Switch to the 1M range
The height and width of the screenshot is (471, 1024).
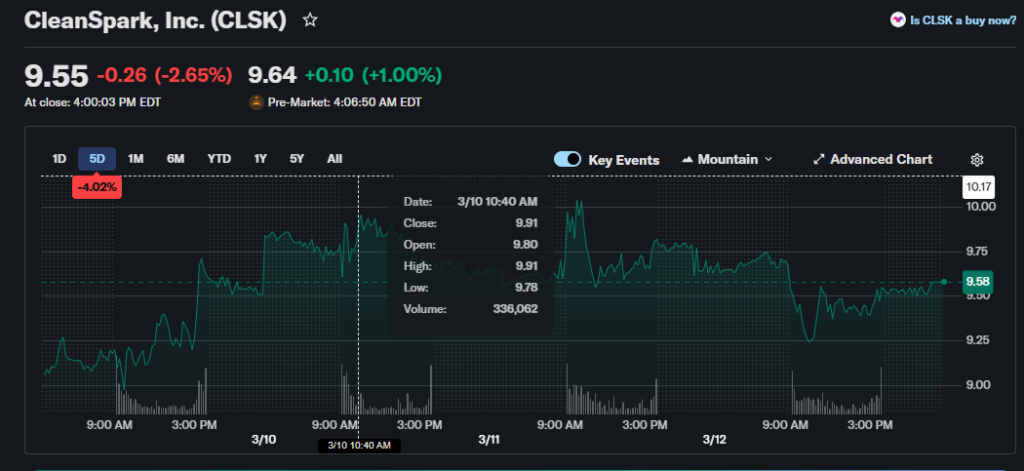(x=136, y=158)
